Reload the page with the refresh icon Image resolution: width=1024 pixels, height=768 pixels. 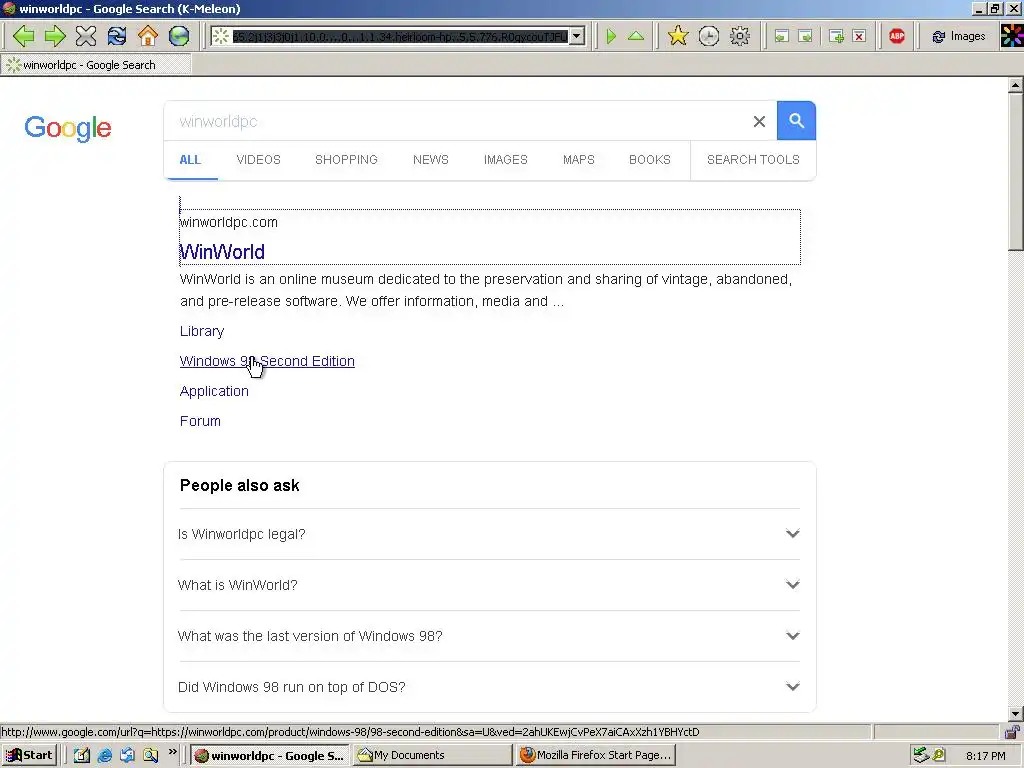(x=117, y=36)
